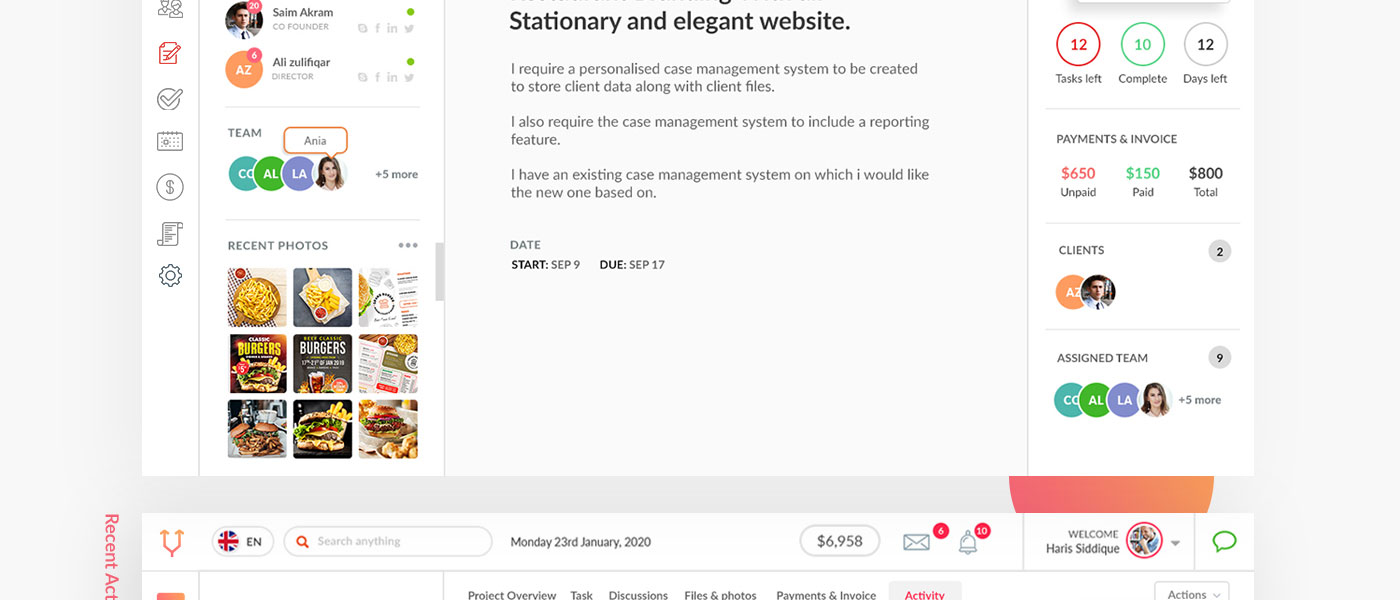This screenshot has width=1400, height=600.
Task: Click "+5 more" in the Team section
Action: 396,174
